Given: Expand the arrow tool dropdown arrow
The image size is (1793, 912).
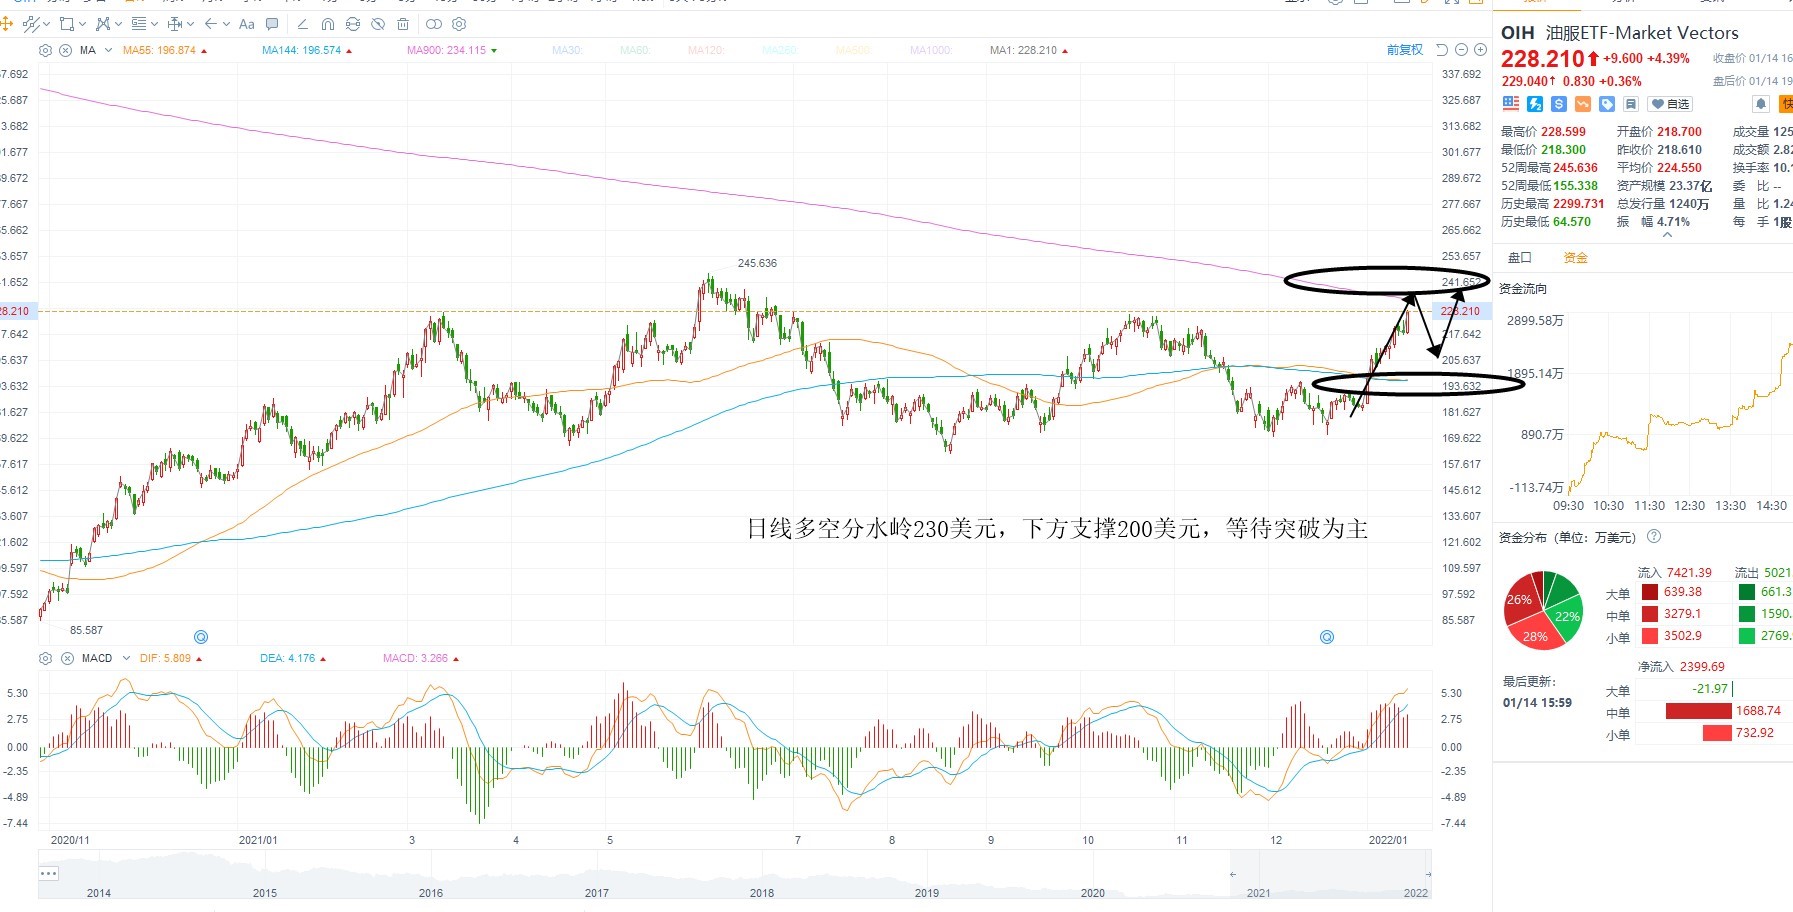Looking at the screenshot, I should click(226, 24).
